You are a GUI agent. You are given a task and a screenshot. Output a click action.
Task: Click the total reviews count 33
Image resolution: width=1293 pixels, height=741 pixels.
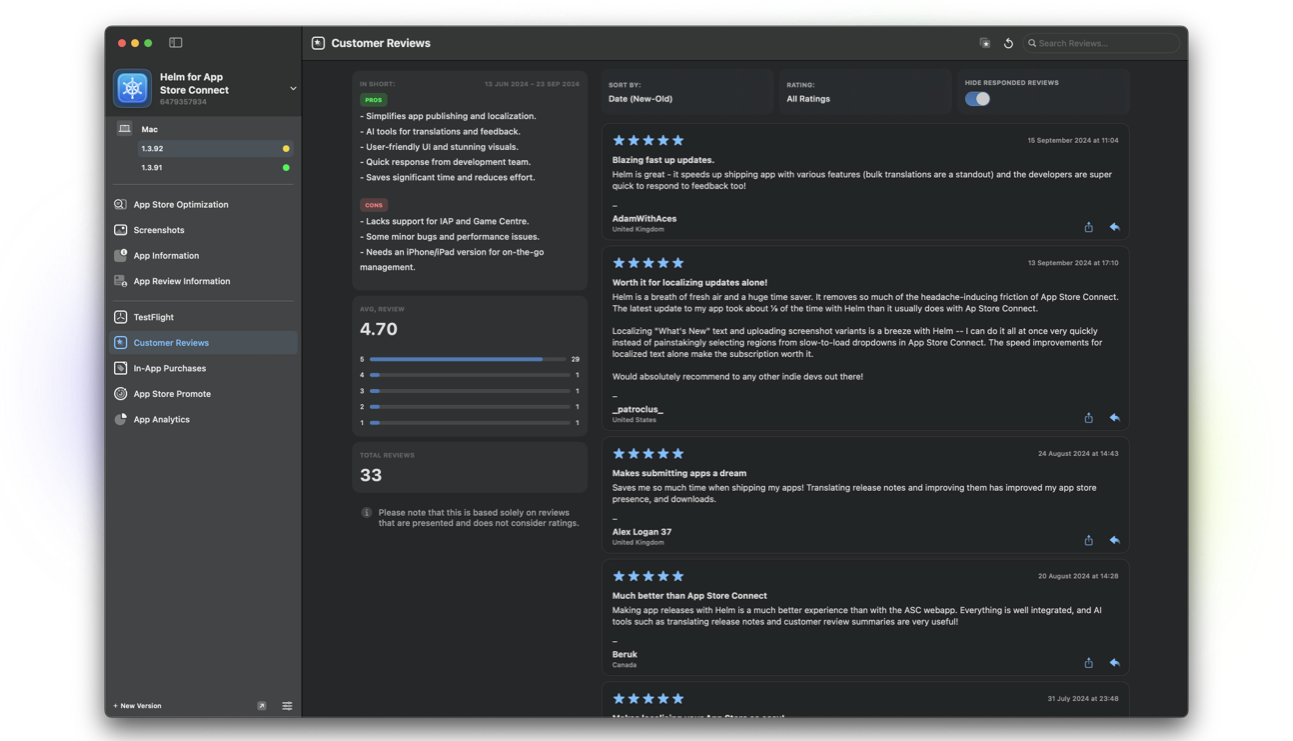point(371,475)
